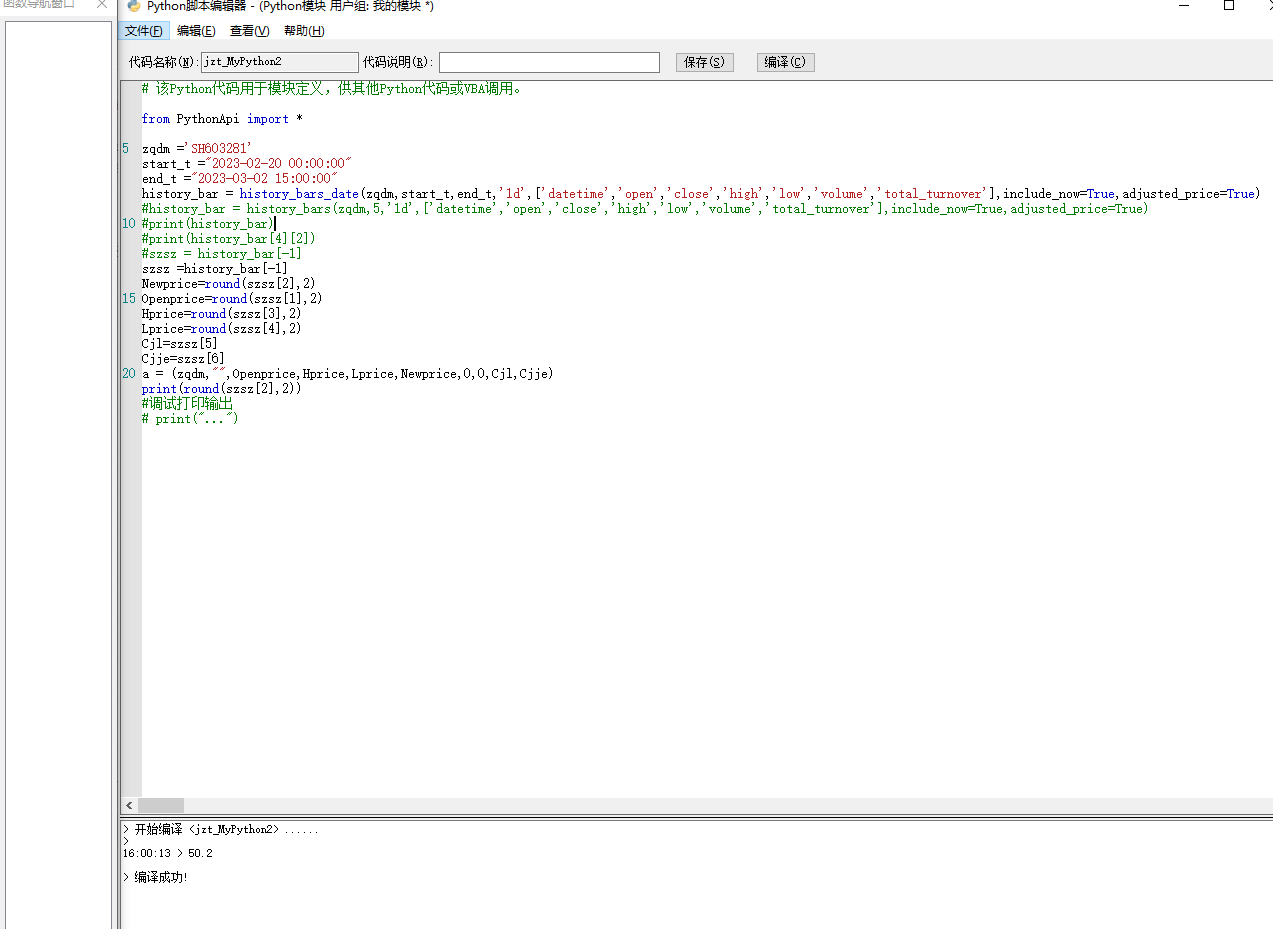The width and height of the screenshot is (1273, 929).
Task: Click the #调试打印输出 comment line
Action: pyautogui.click(x=187, y=404)
